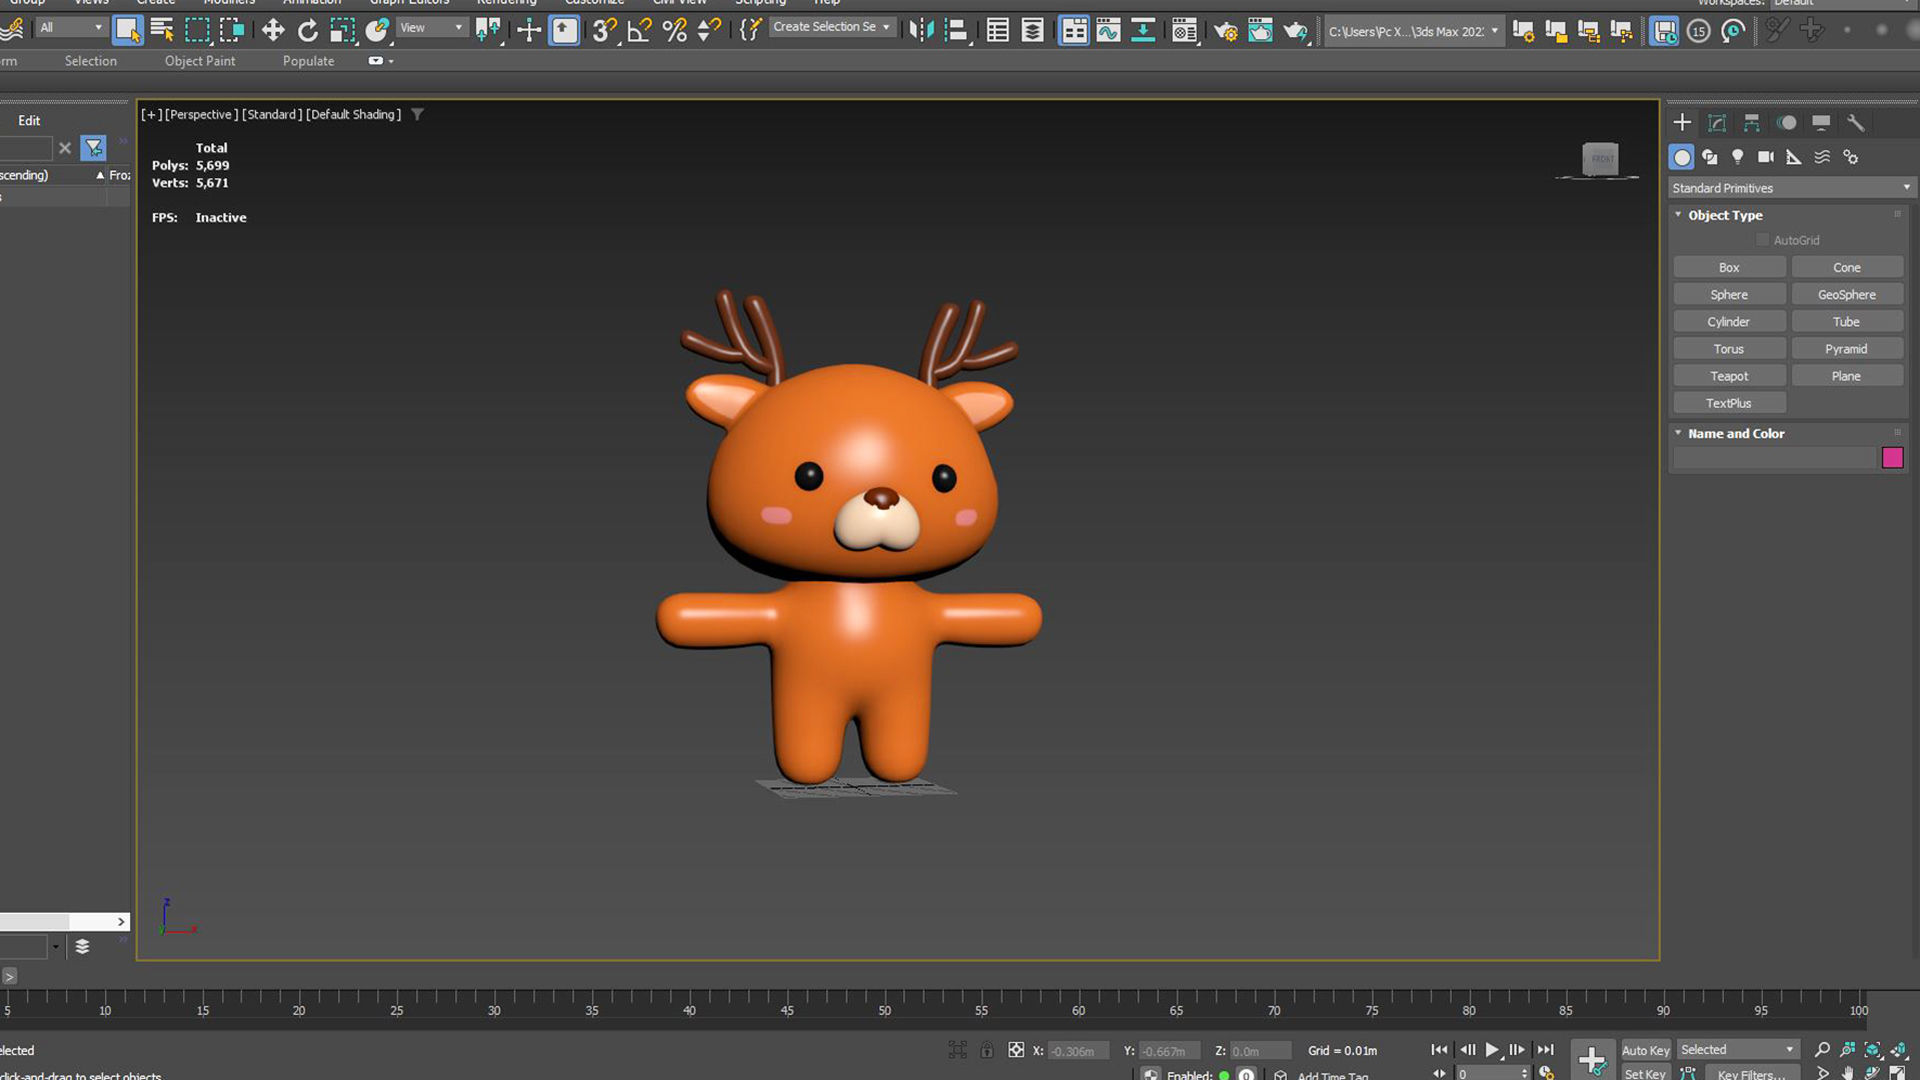Open the Curve Editor
Image resolution: width=1920 pixels, height=1080 pixels.
[x=1108, y=30]
